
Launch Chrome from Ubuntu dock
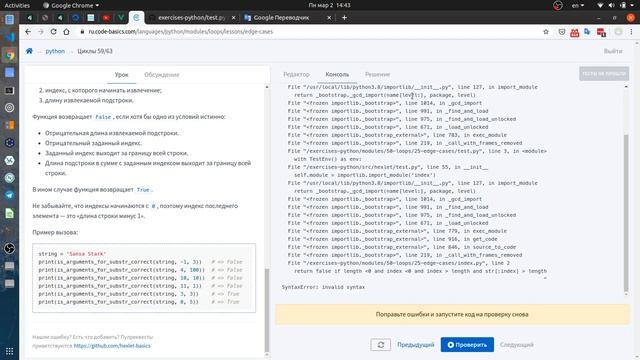pyautogui.click(x=9, y=55)
